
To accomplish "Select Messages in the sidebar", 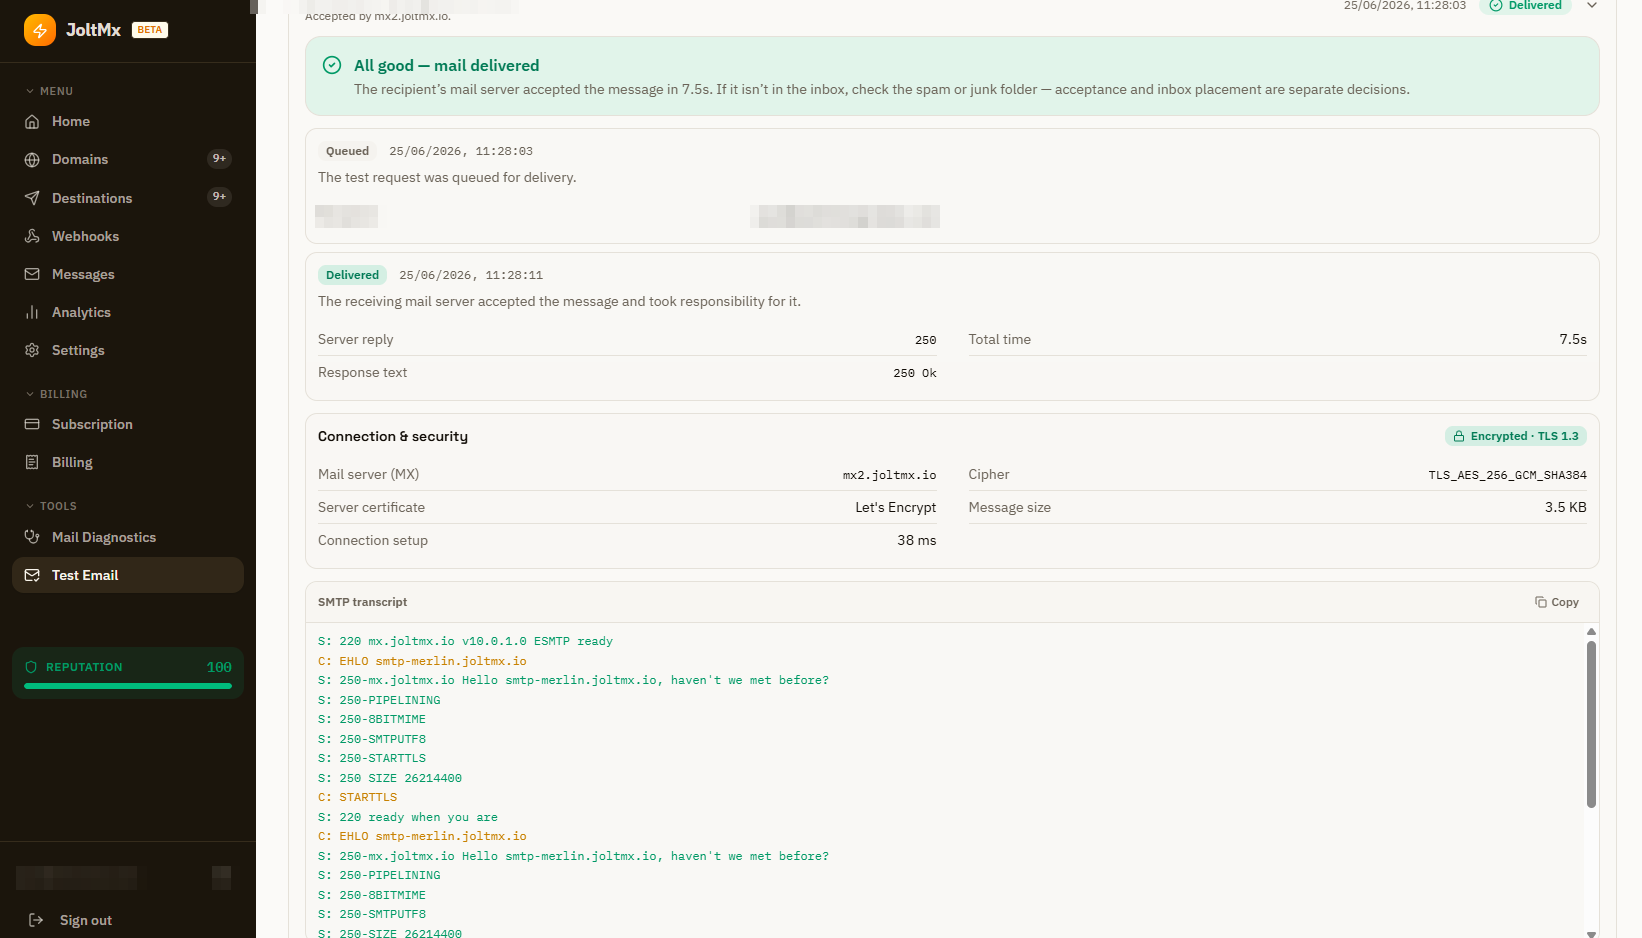I will click(128, 274).
